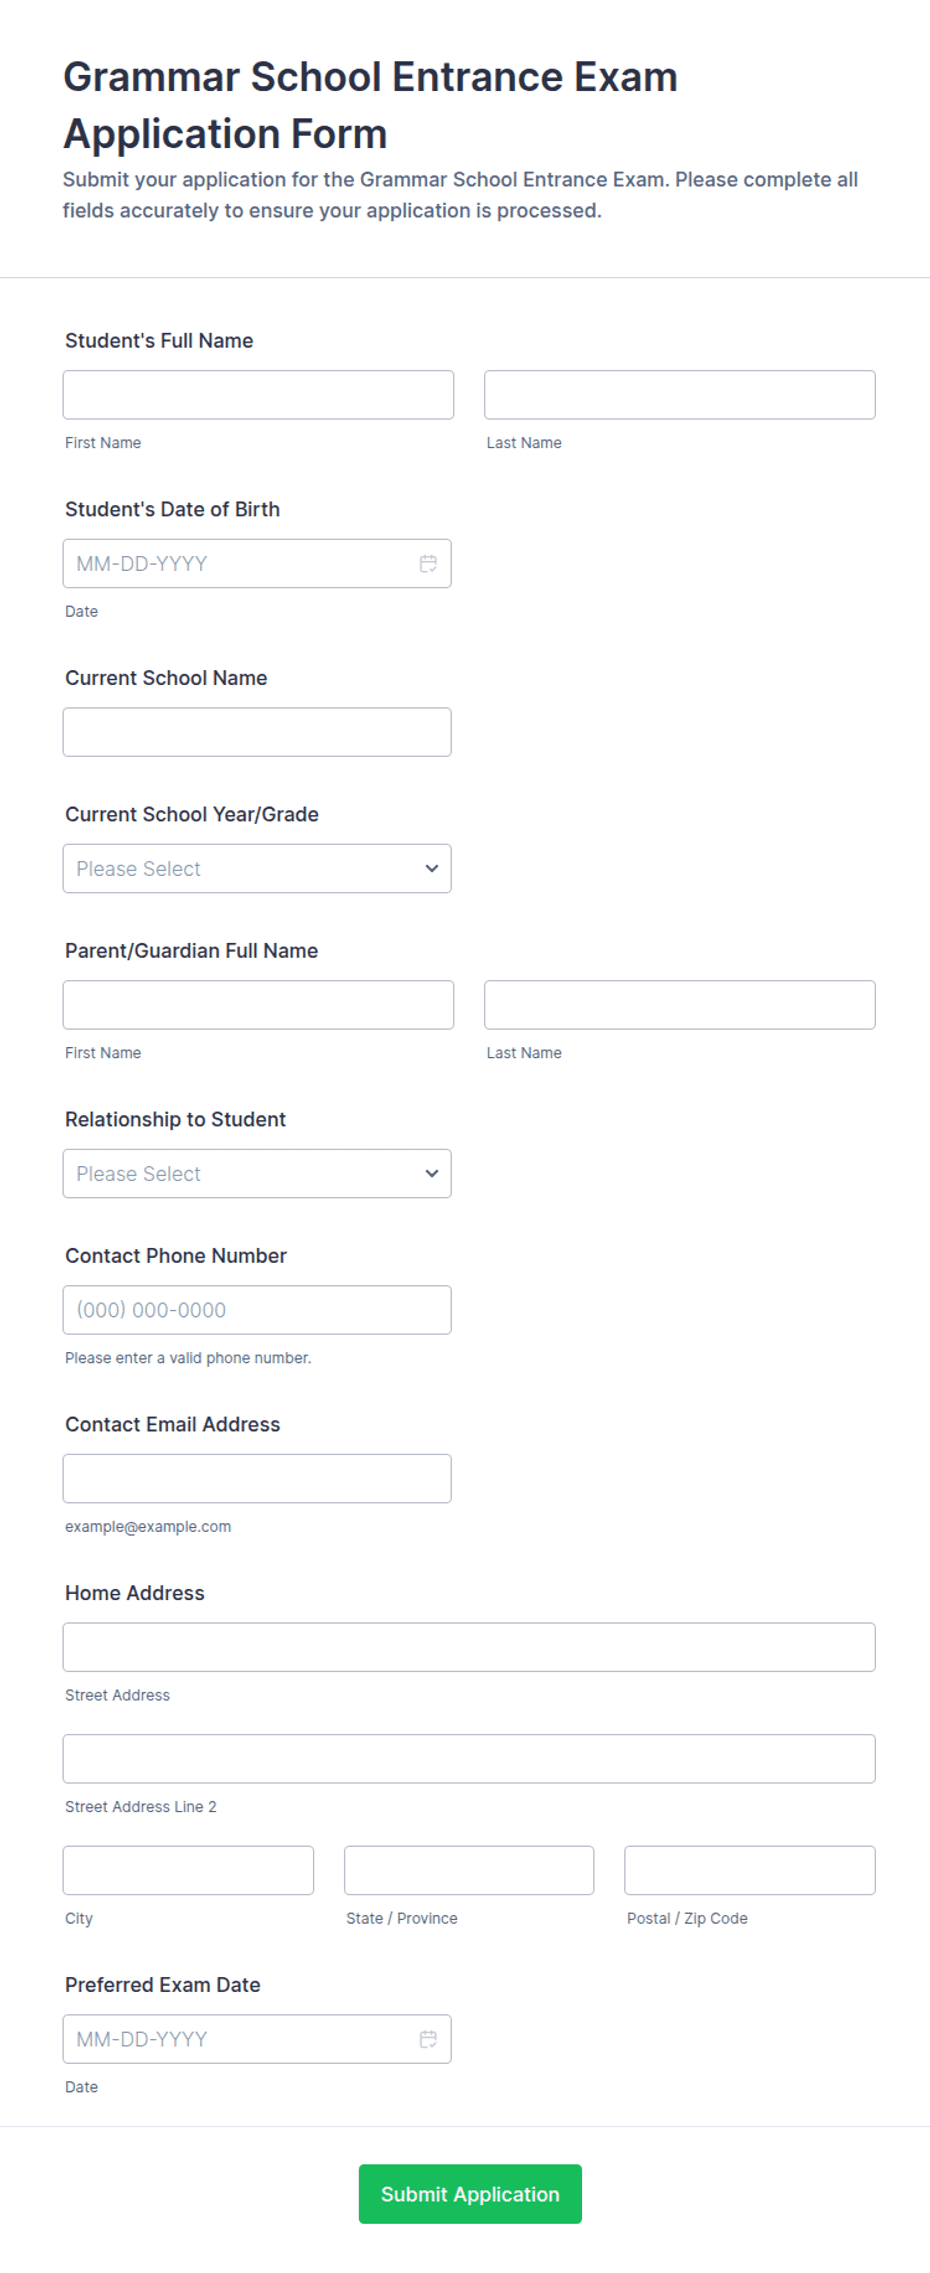The height and width of the screenshot is (2273, 930).
Task: Select the Current School Name text box
Action: pyautogui.click(x=257, y=732)
